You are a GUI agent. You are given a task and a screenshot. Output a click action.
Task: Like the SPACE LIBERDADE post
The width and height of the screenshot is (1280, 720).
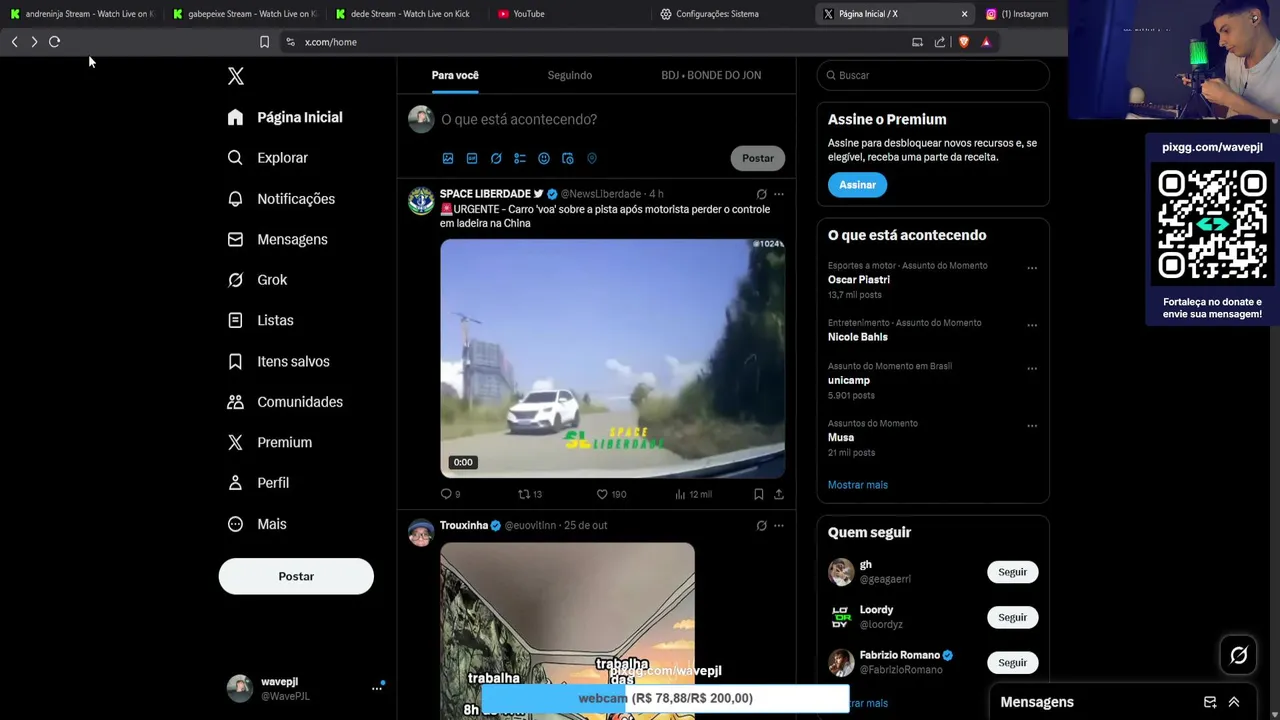pyautogui.click(x=611, y=494)
